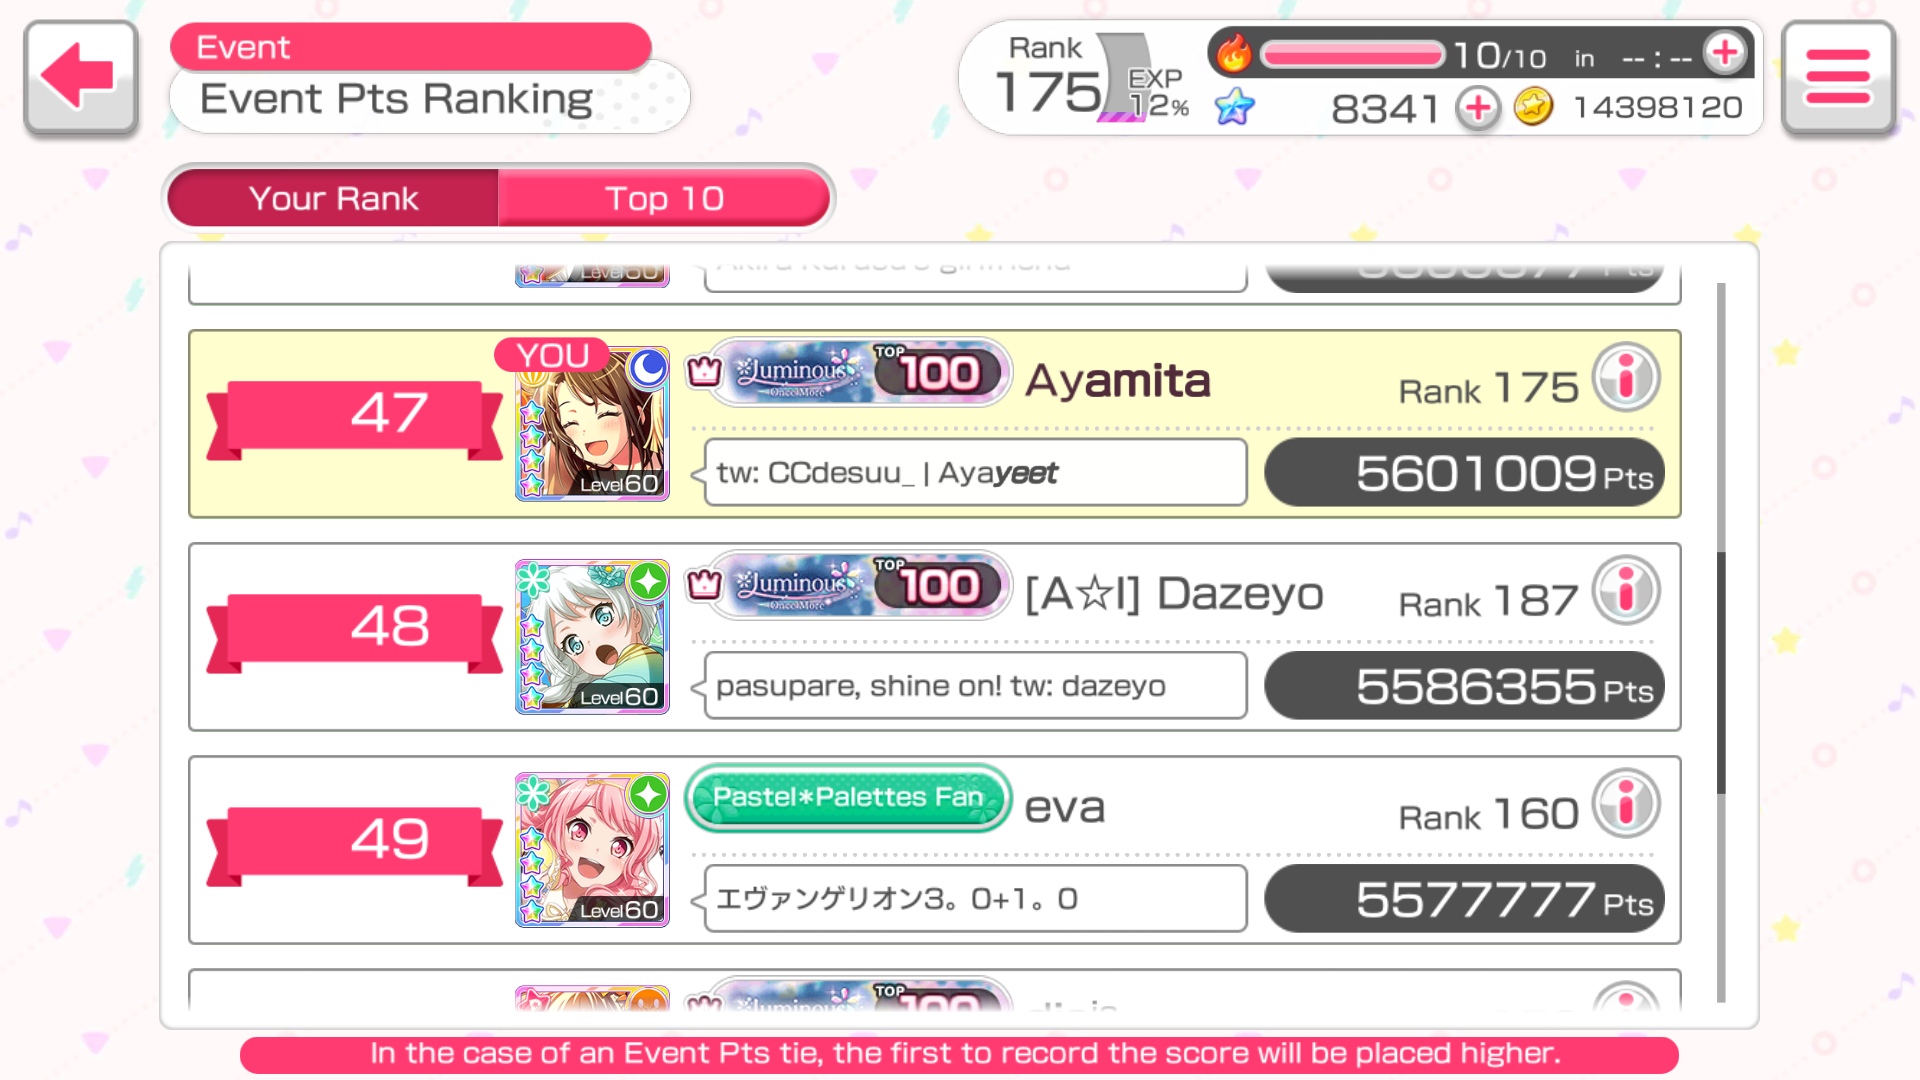Switch to the Your Rank tab

click(333, 198)
